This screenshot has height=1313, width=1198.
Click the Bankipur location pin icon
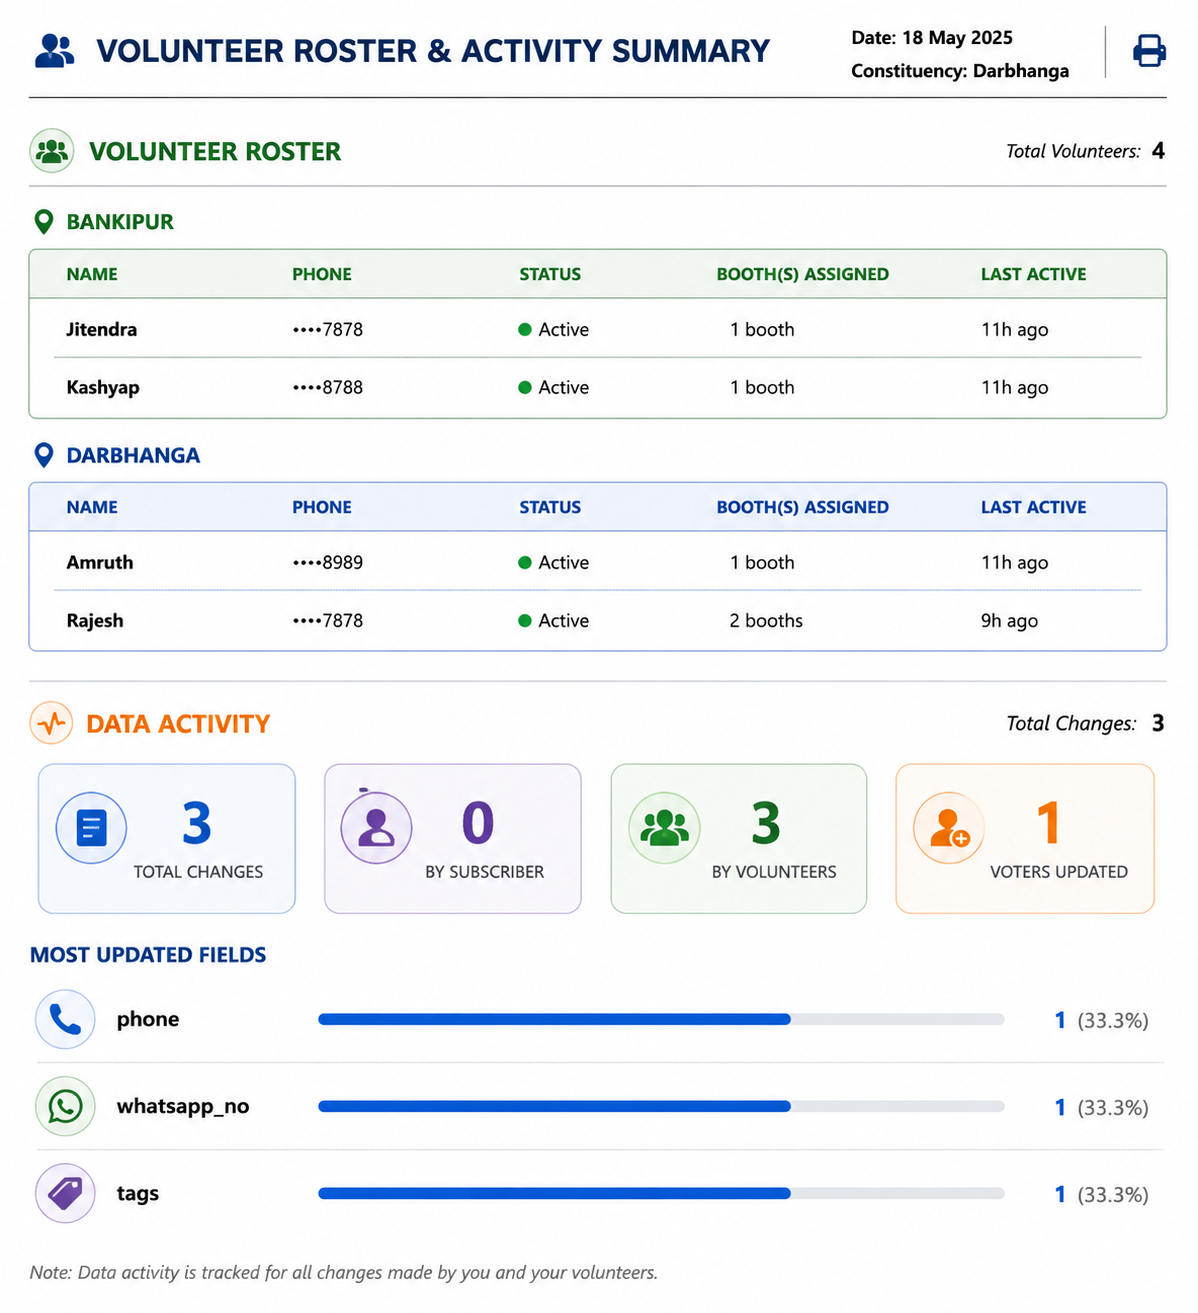[x=44, y=222]
